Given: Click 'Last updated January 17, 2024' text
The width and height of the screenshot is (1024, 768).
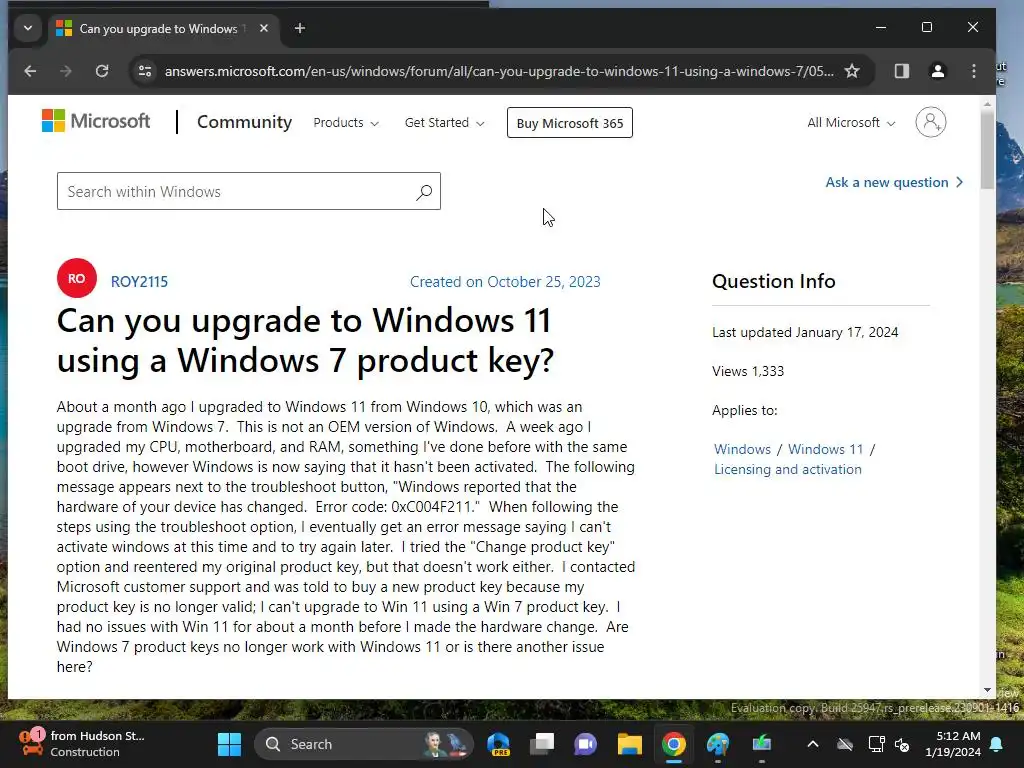Looking at the screenshot, I should click(805, 332).
